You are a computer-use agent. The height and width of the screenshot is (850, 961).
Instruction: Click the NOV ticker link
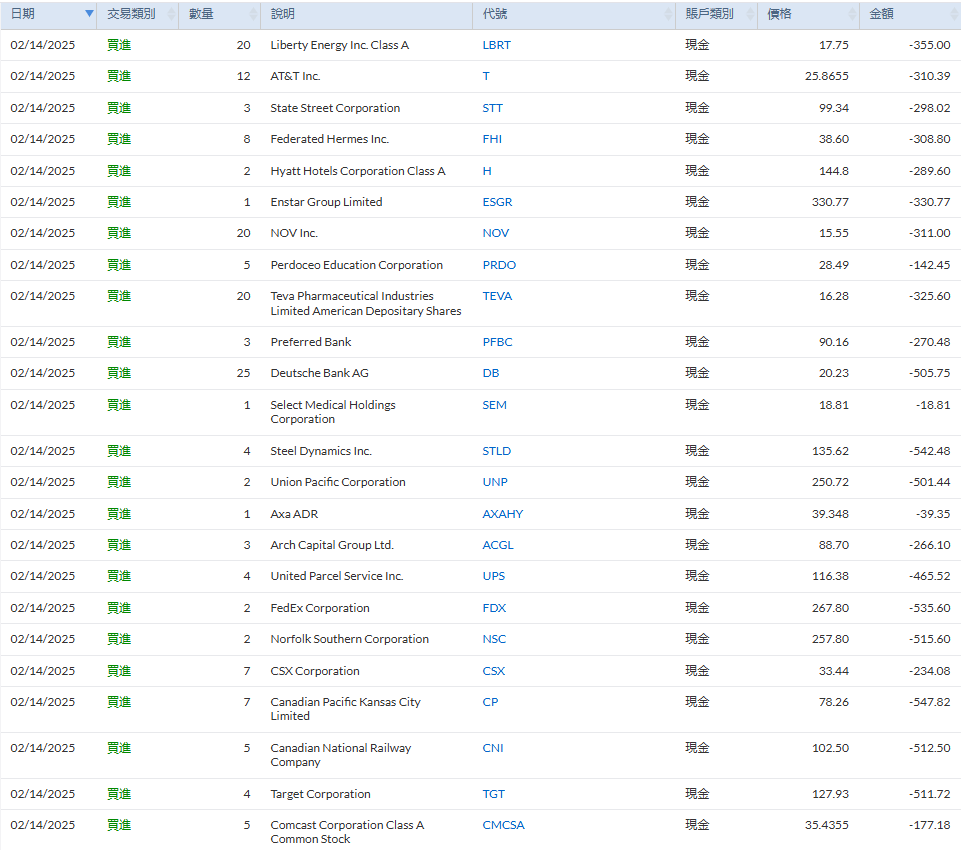(x=496, y=233)
